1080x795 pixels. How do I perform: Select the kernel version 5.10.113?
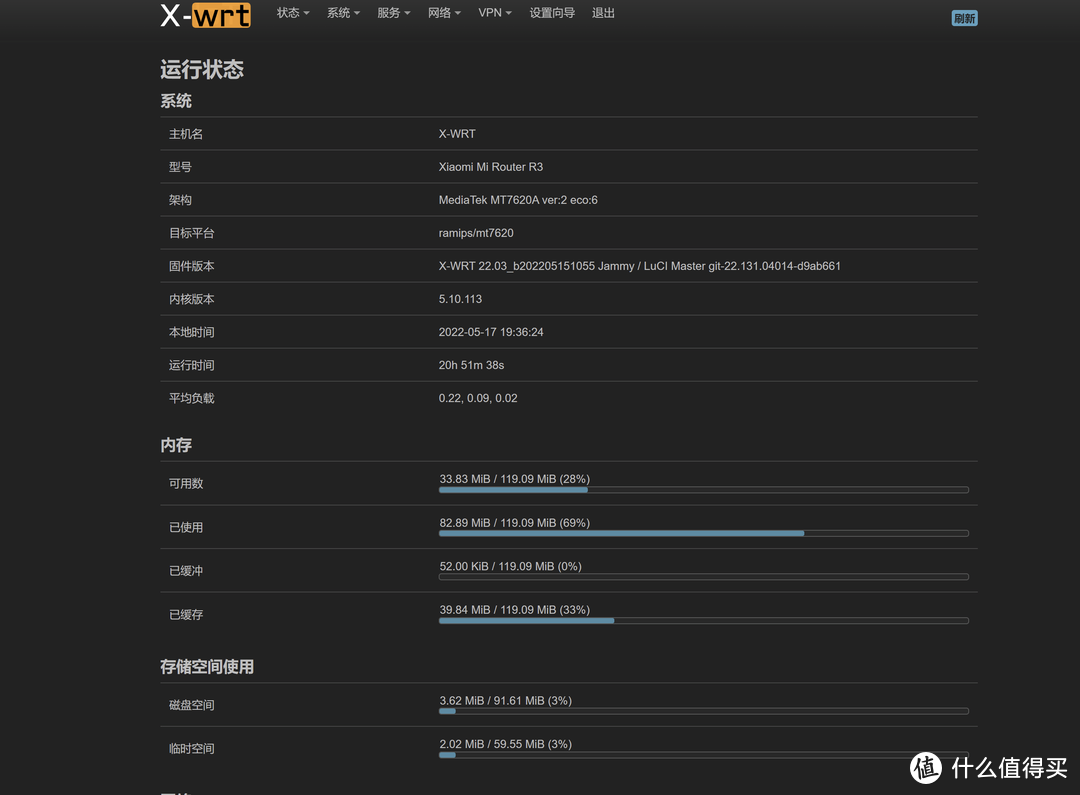click(460, 299)
